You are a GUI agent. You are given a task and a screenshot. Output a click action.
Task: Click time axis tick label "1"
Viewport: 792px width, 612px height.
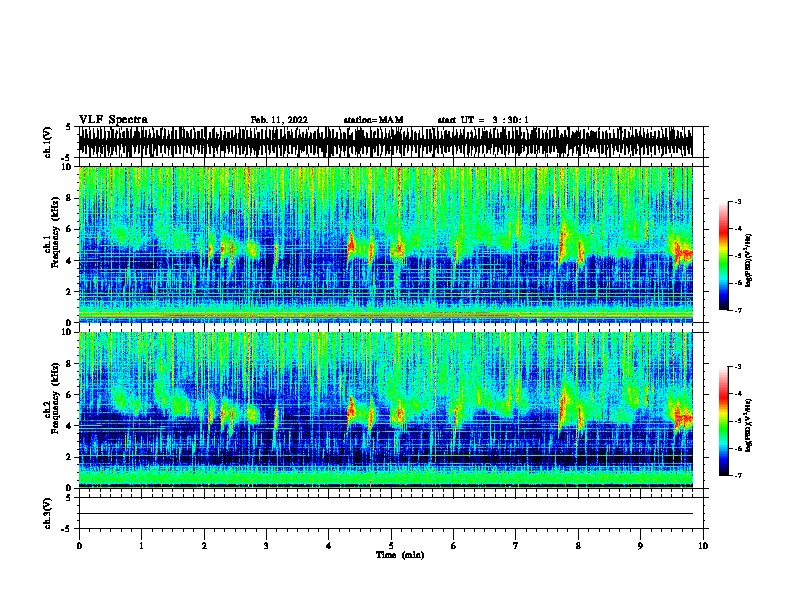click(141, 546)
